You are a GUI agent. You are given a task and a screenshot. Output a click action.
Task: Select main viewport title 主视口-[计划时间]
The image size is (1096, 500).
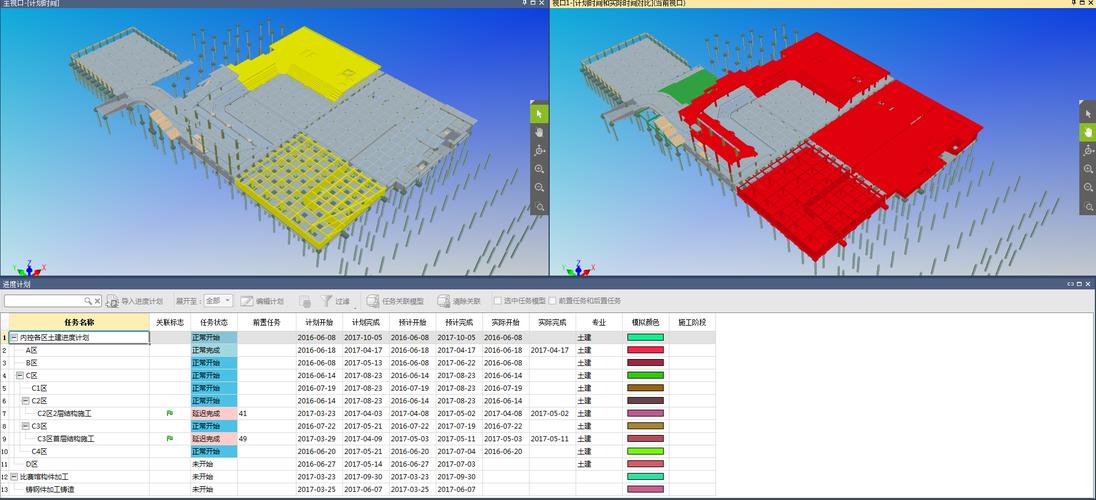click(31, 3)
